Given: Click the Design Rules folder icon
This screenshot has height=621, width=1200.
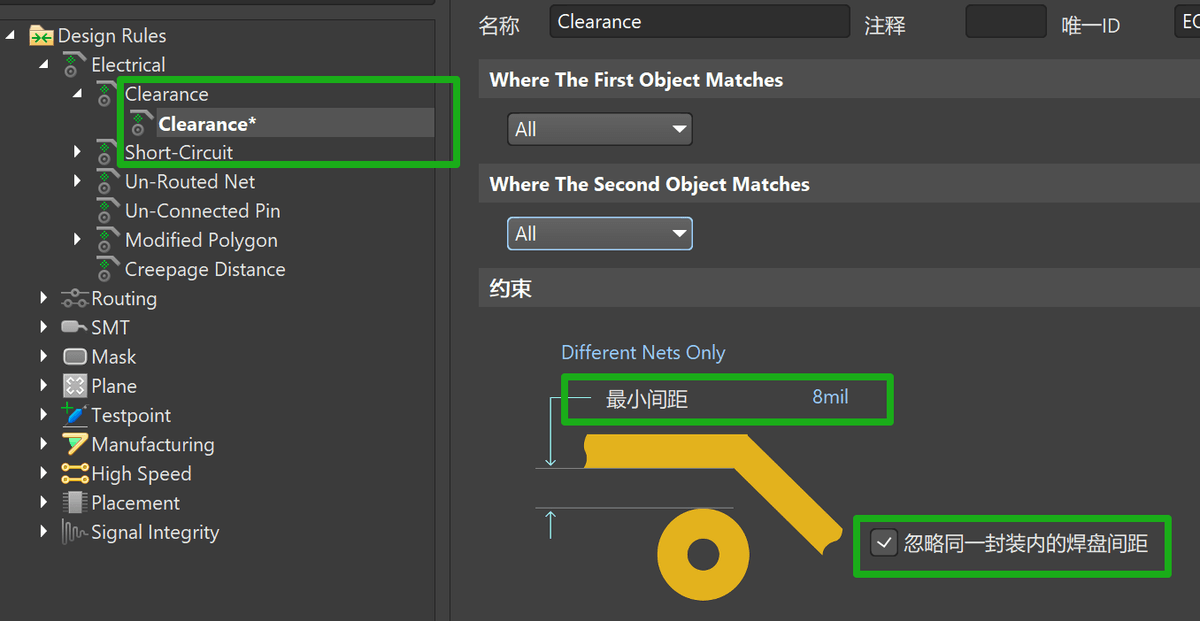Looking at the screenshot, I should tap(42, 36).
